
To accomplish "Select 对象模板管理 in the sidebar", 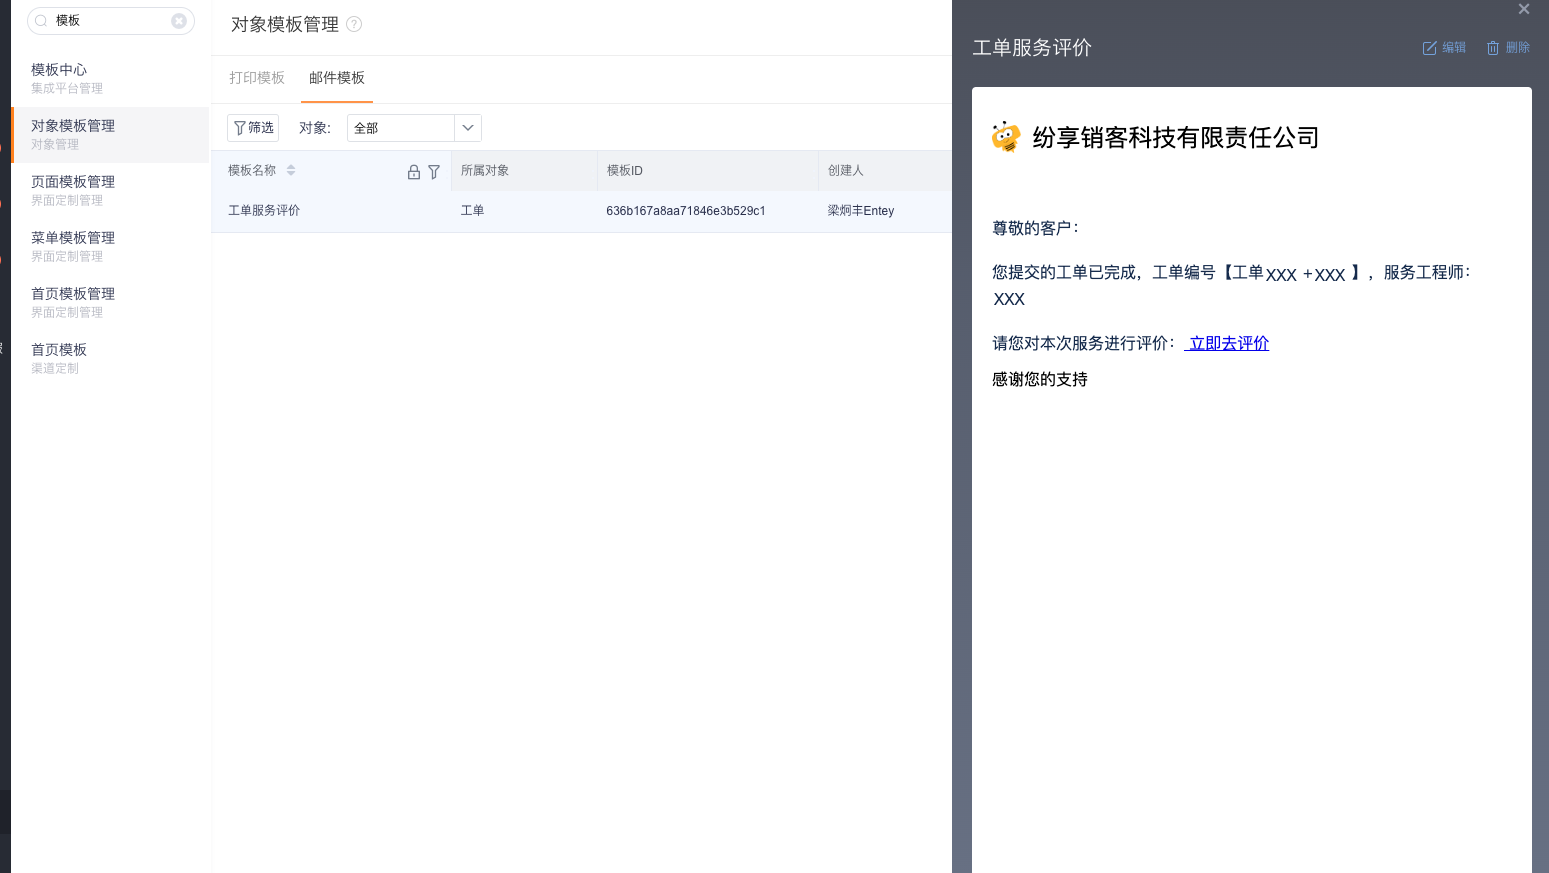I will 110,135.
